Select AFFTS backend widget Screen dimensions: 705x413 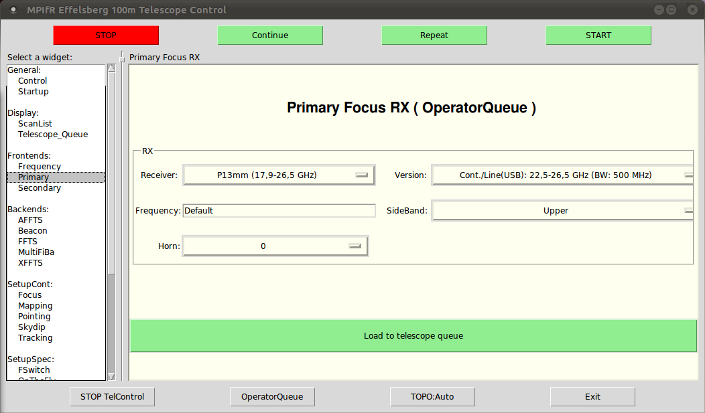pos(30,220)
